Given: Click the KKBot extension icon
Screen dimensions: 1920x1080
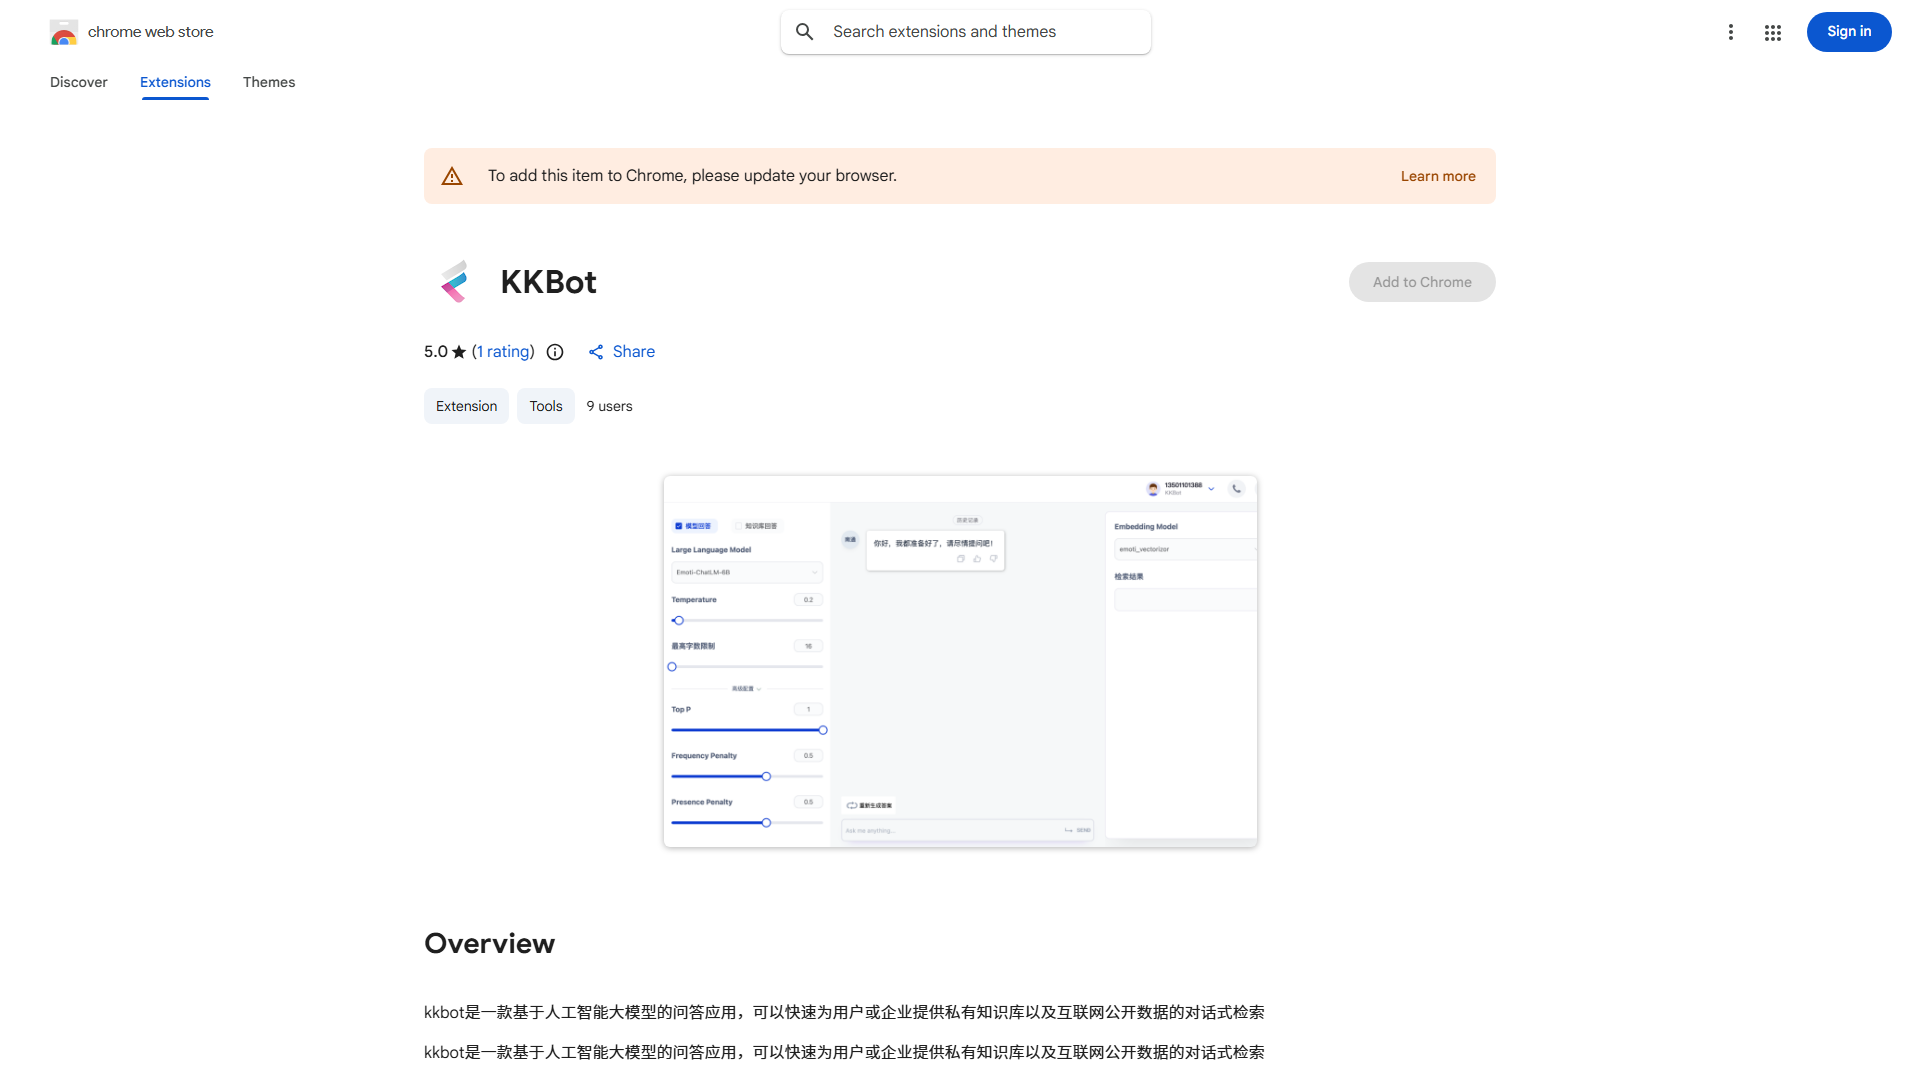Looking at the screenshot, I should [455, 281].
